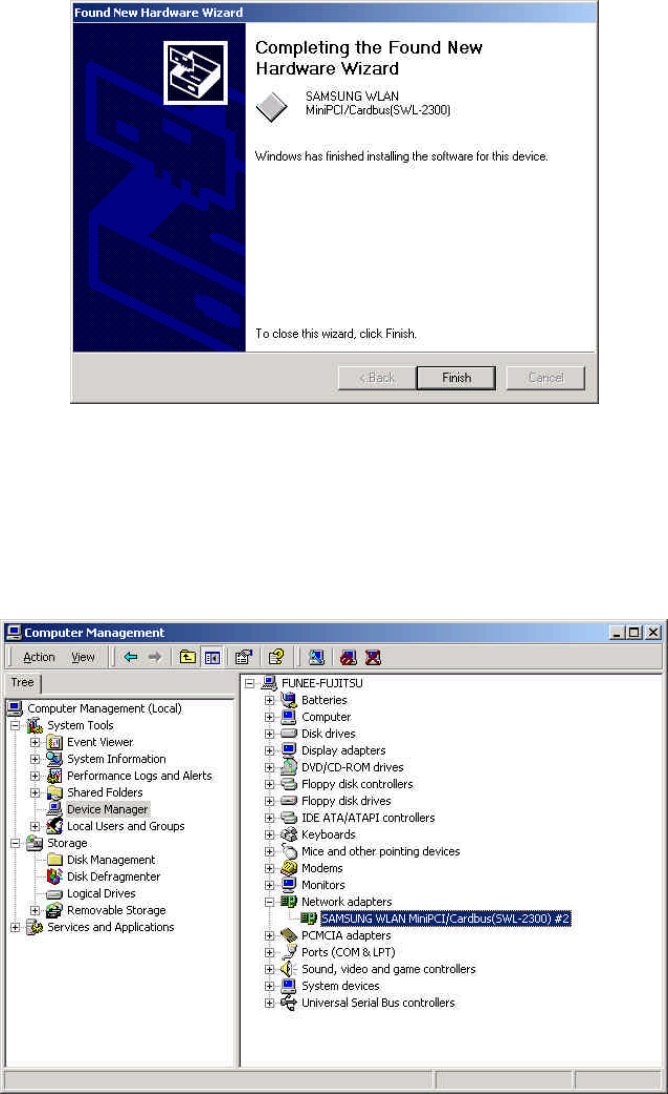Expand Ports (COM & LPT) category

click(269, 952)
